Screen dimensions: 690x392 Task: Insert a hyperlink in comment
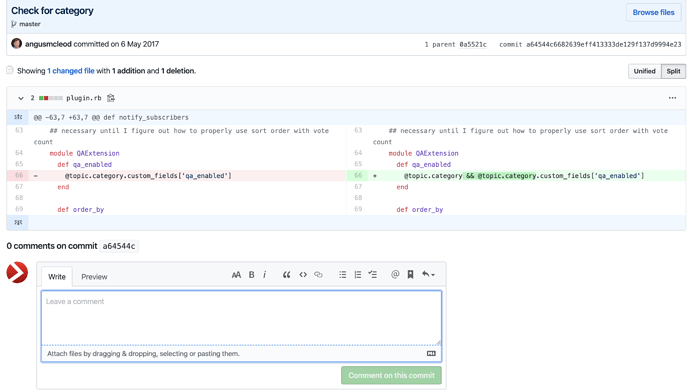[318, 275]
